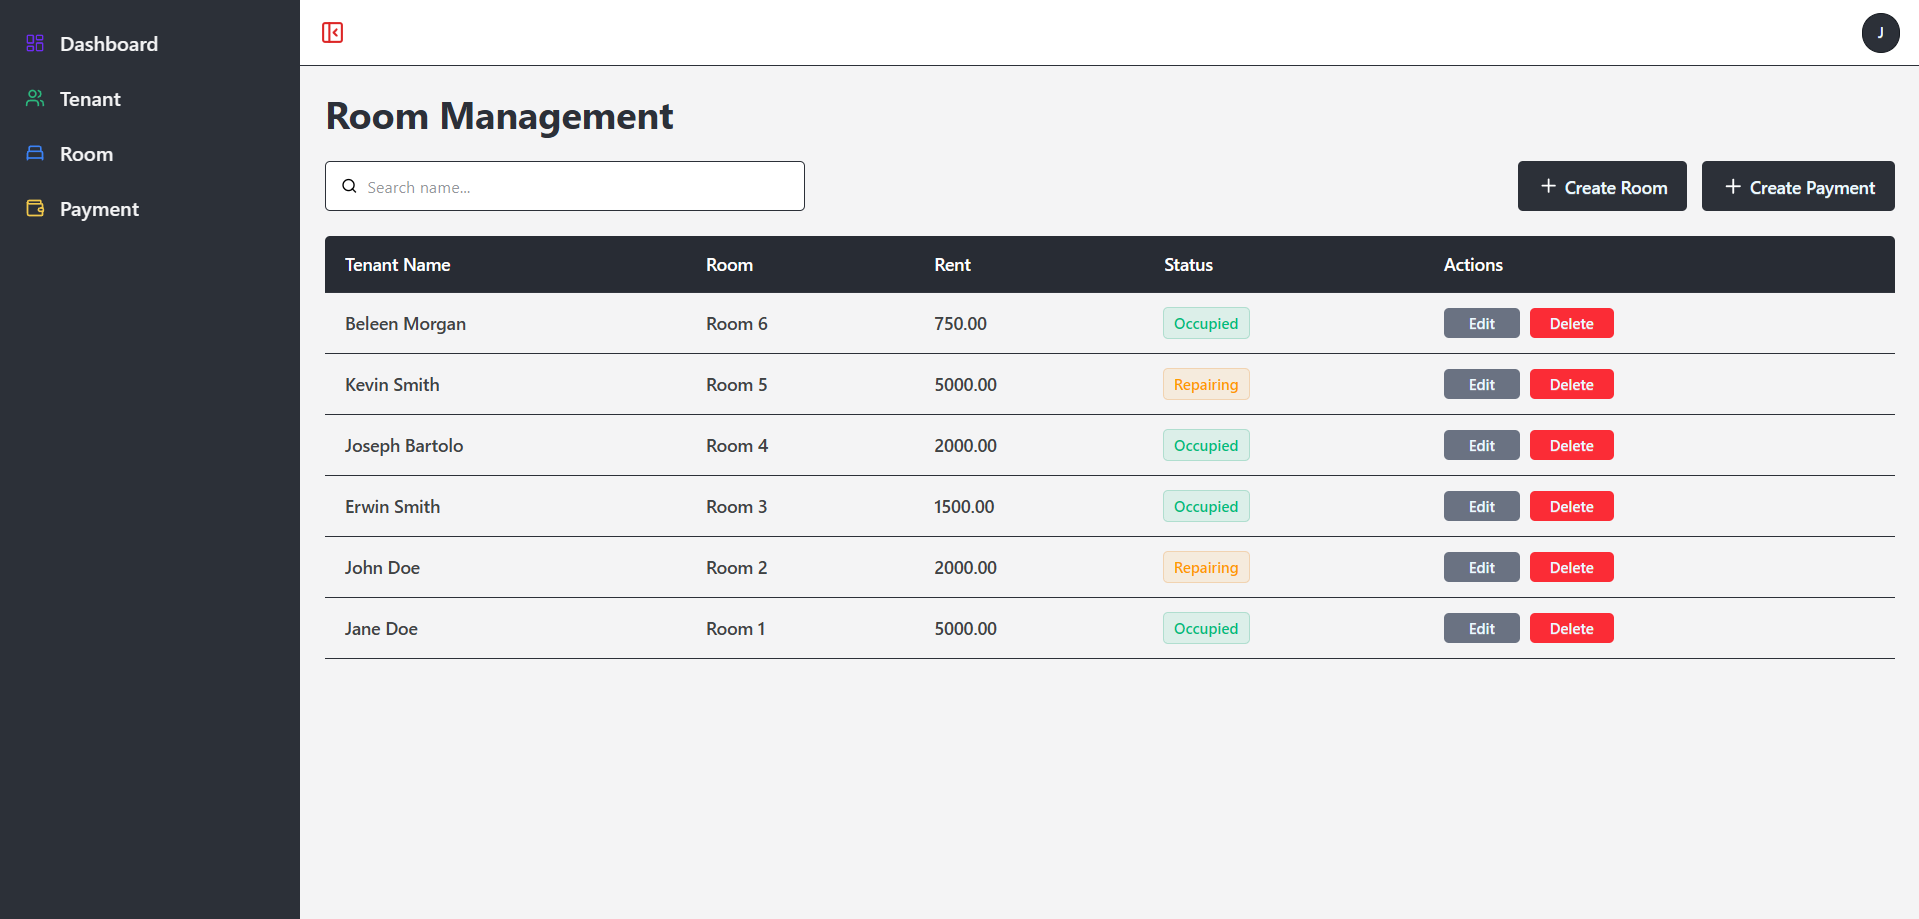Focus the Search name input field
This screenshot has width=1919, height=919.
coord(565,186)
